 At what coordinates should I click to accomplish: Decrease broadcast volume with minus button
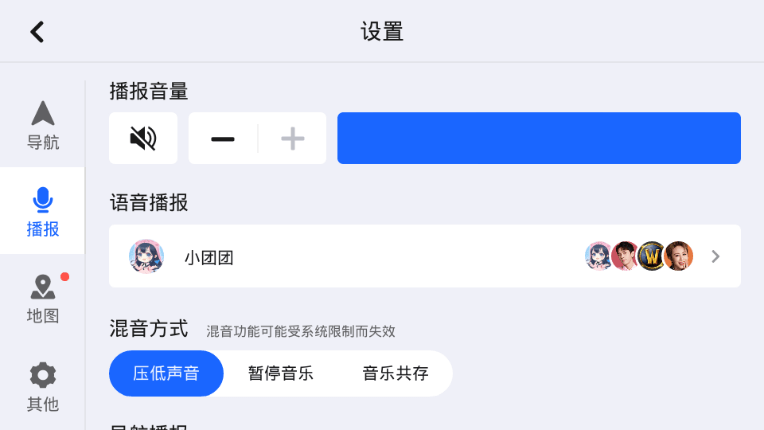223,138
